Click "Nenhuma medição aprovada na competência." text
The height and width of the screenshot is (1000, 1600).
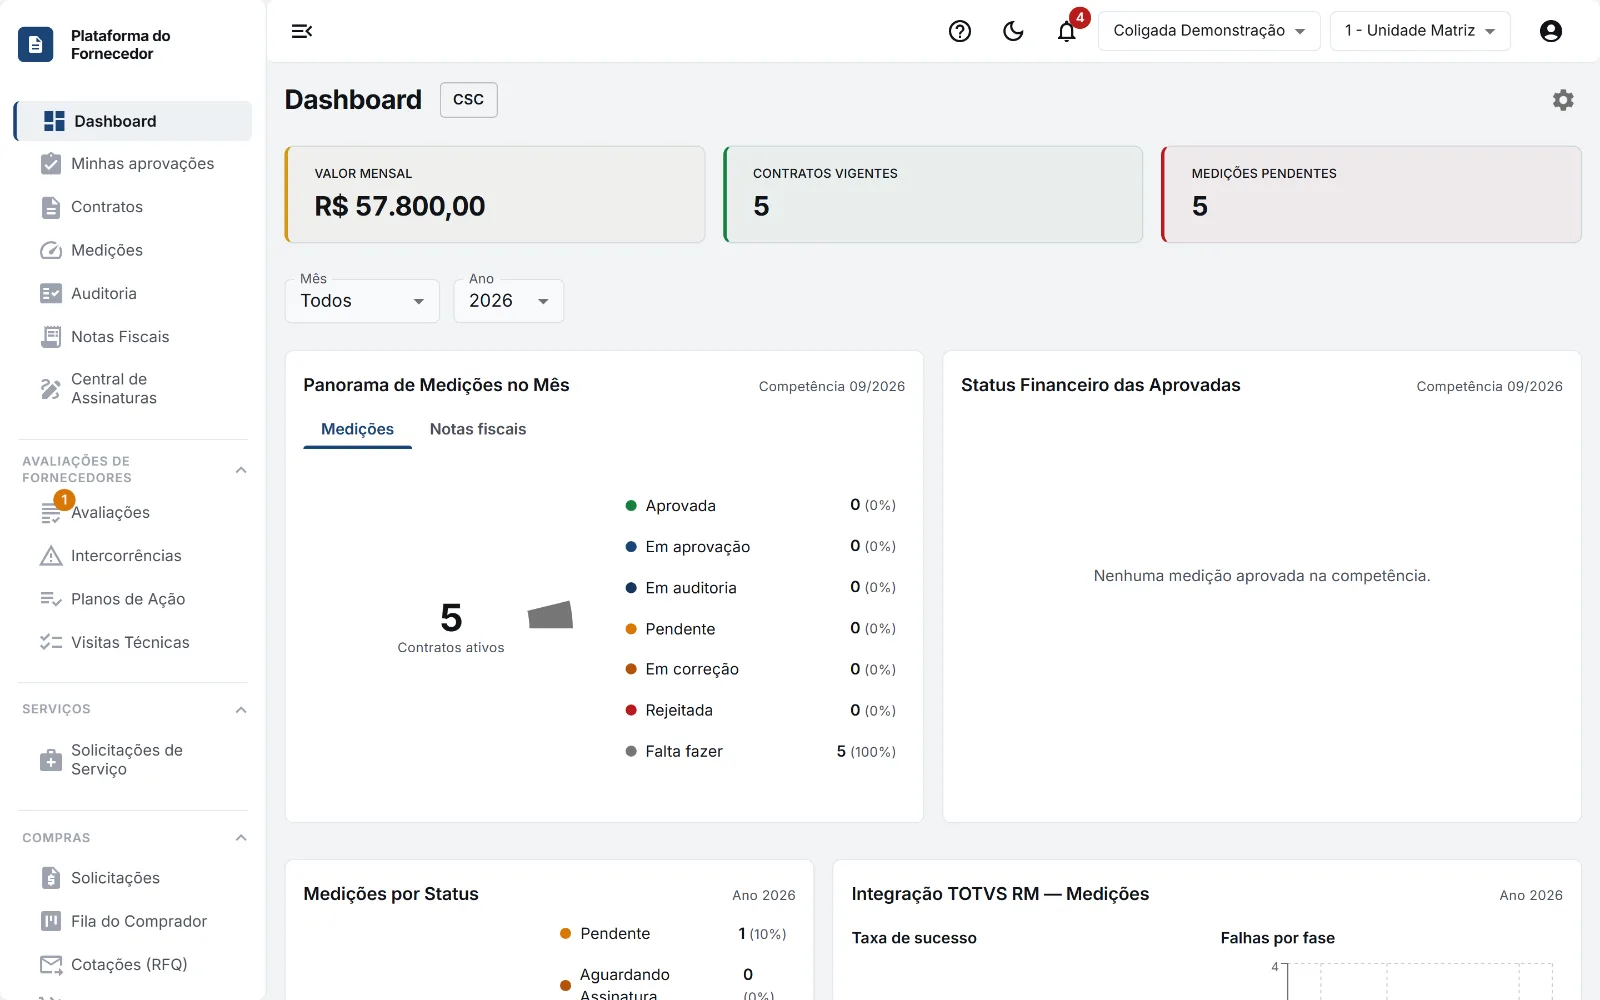pyautogui.click(x=1262, y=576)
